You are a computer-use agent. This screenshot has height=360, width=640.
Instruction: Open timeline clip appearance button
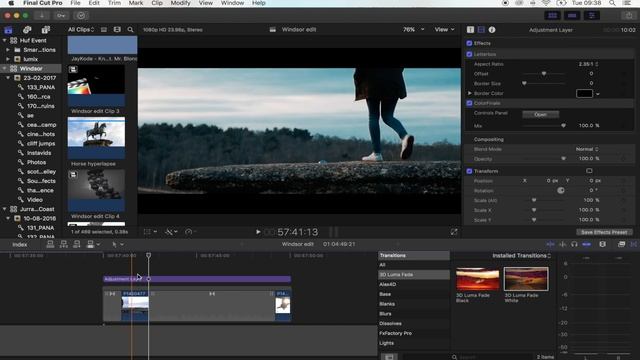pyautogui.click(x=602, y=244)
